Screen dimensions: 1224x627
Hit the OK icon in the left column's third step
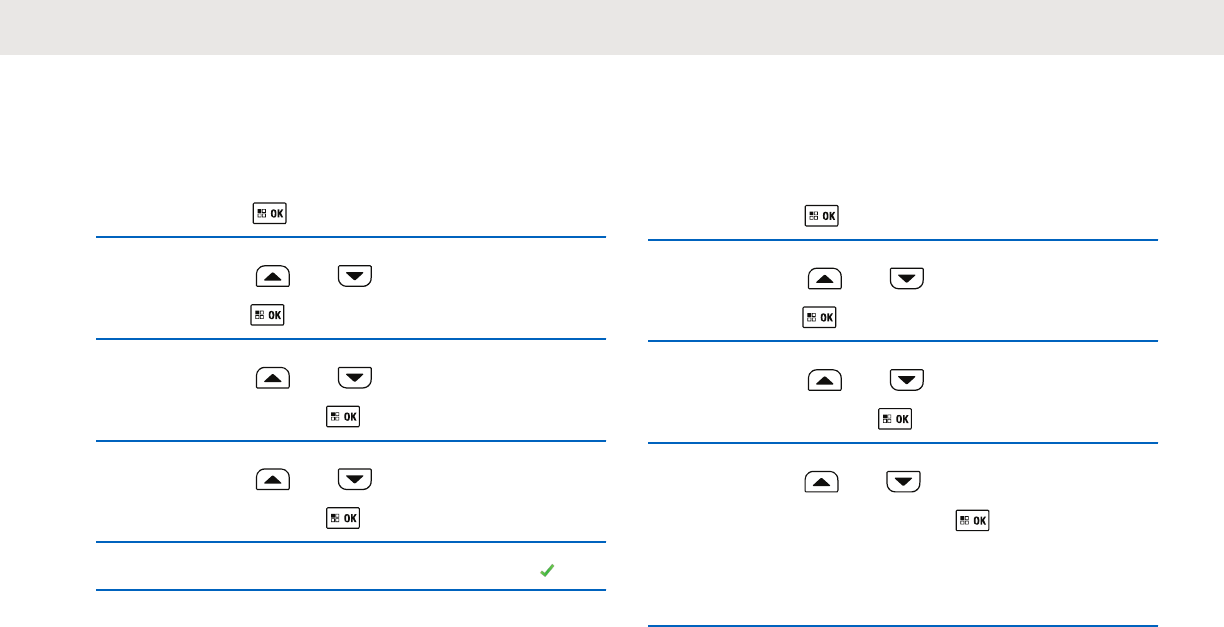click(x=343, y=416)
